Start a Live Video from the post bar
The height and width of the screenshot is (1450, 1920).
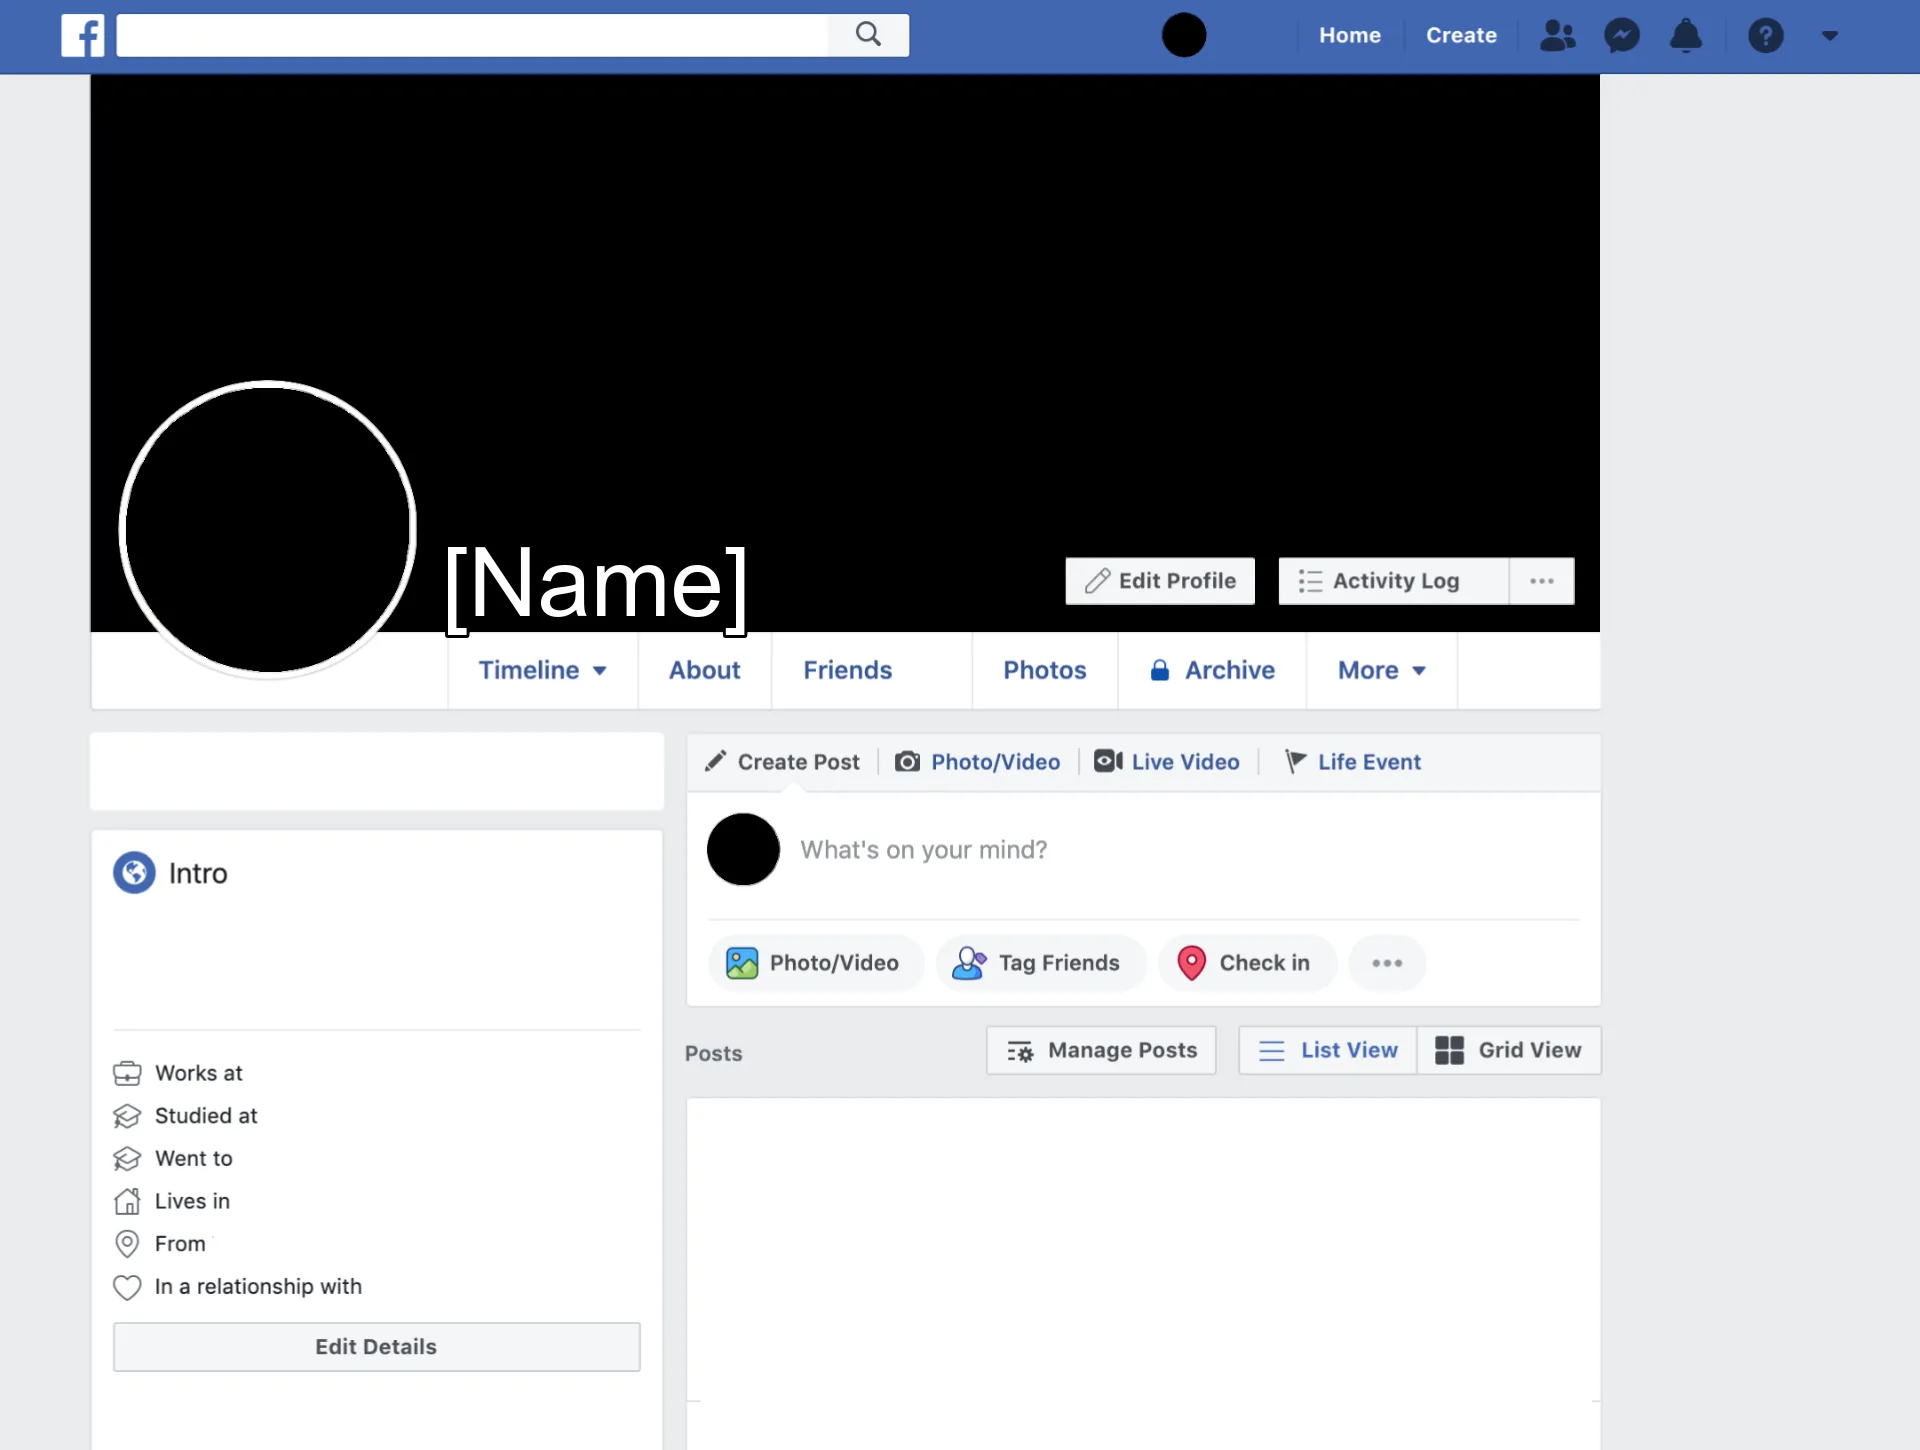[x=1167, y=761]
